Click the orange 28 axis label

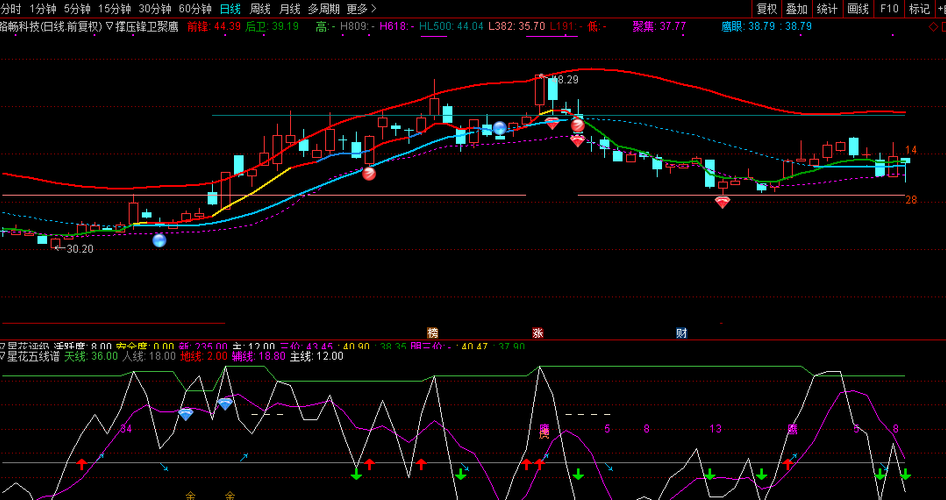tap(911, 200)
